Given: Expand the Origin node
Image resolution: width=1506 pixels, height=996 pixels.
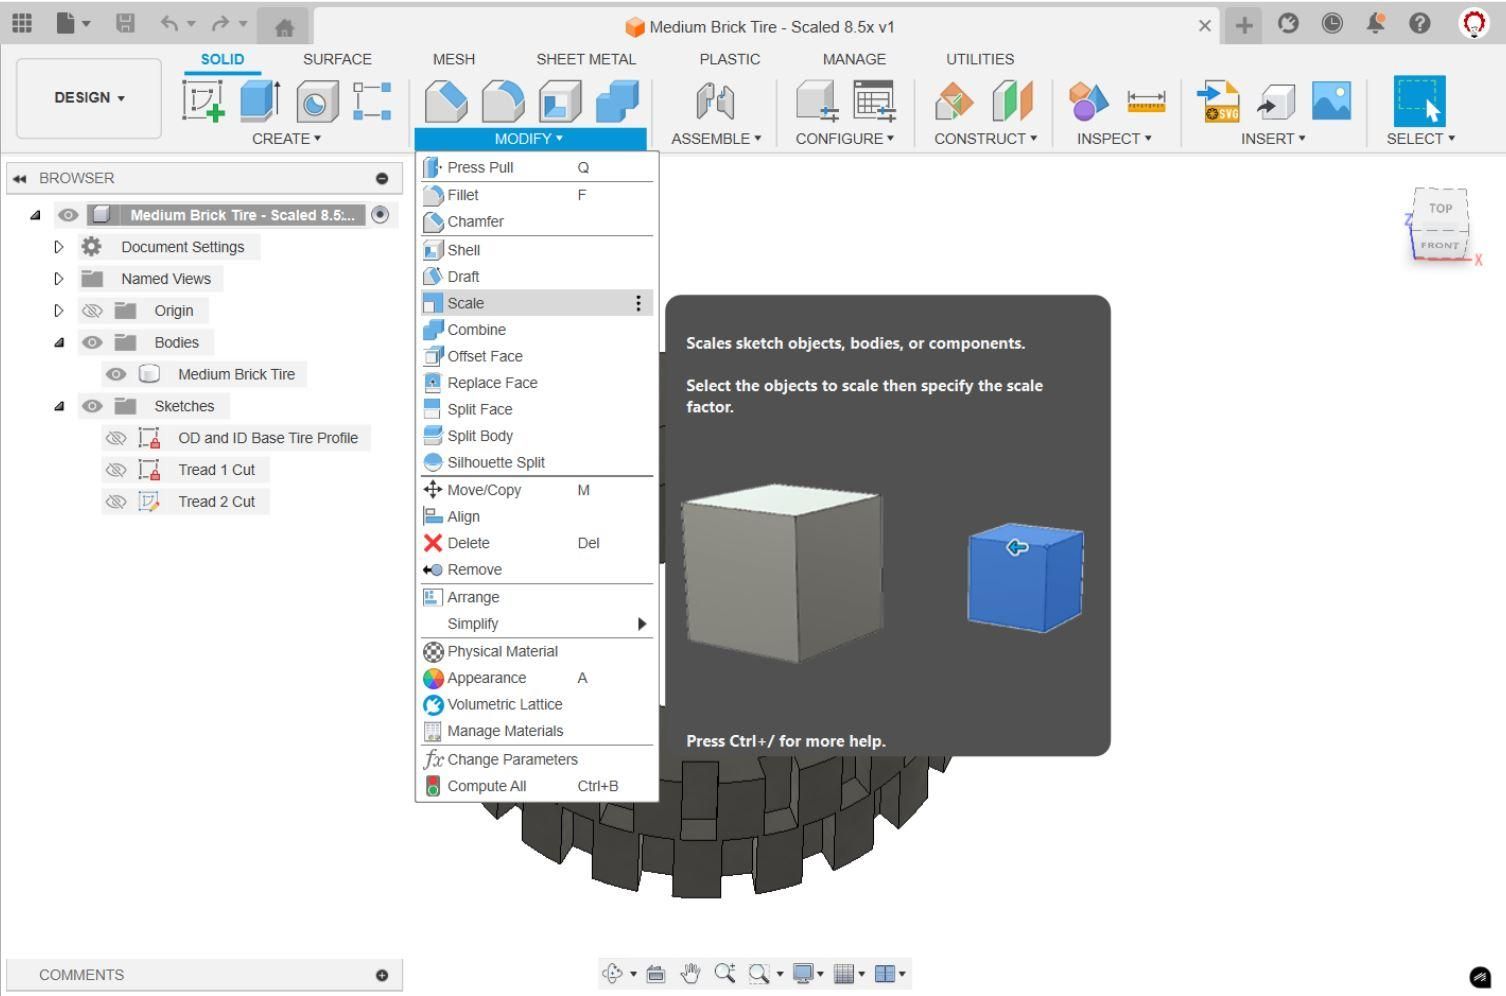Looking at the screenshot, I should 59,311.
